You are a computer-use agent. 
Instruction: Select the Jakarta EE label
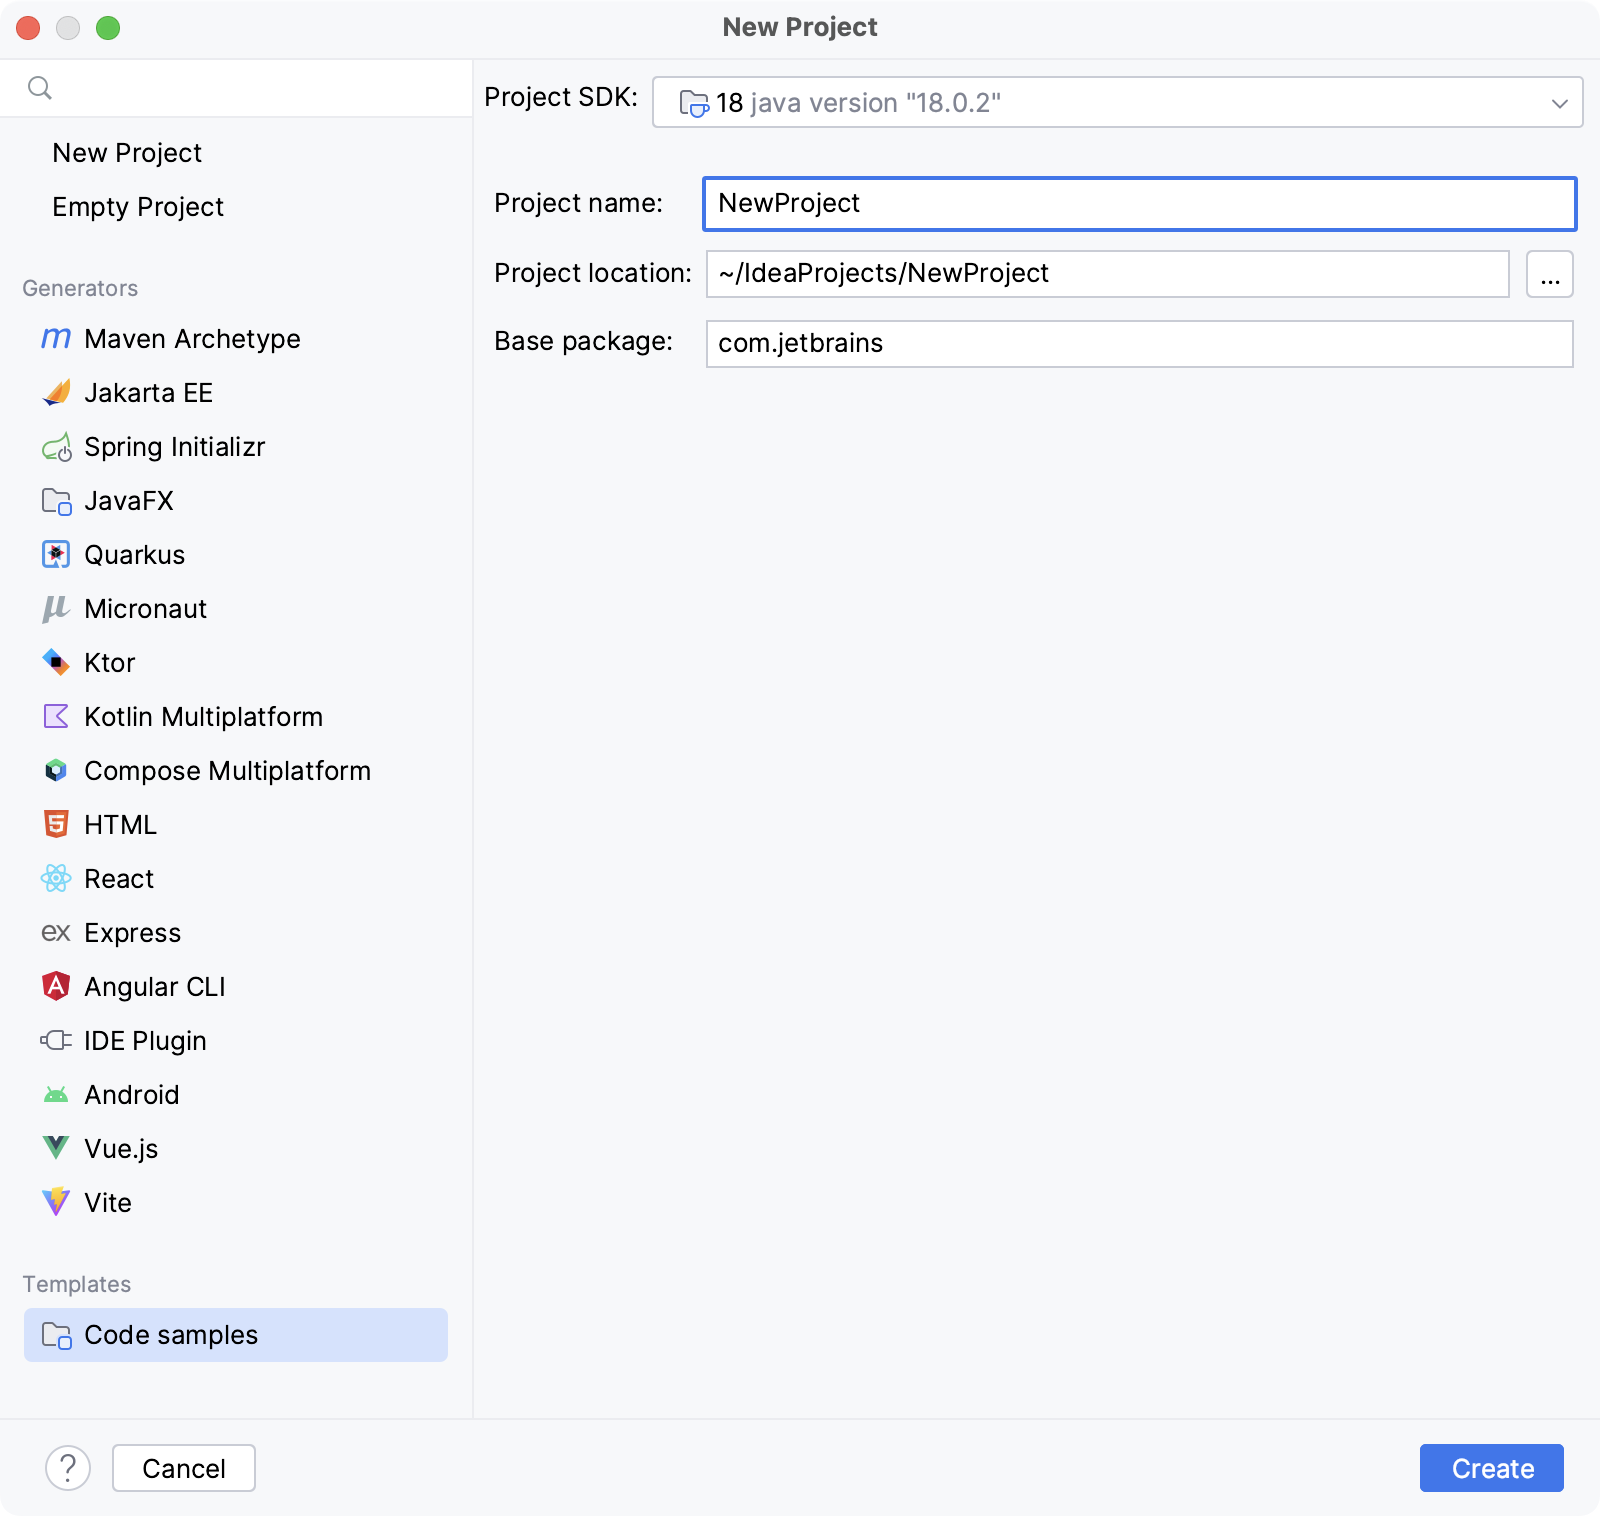(149, 393)
